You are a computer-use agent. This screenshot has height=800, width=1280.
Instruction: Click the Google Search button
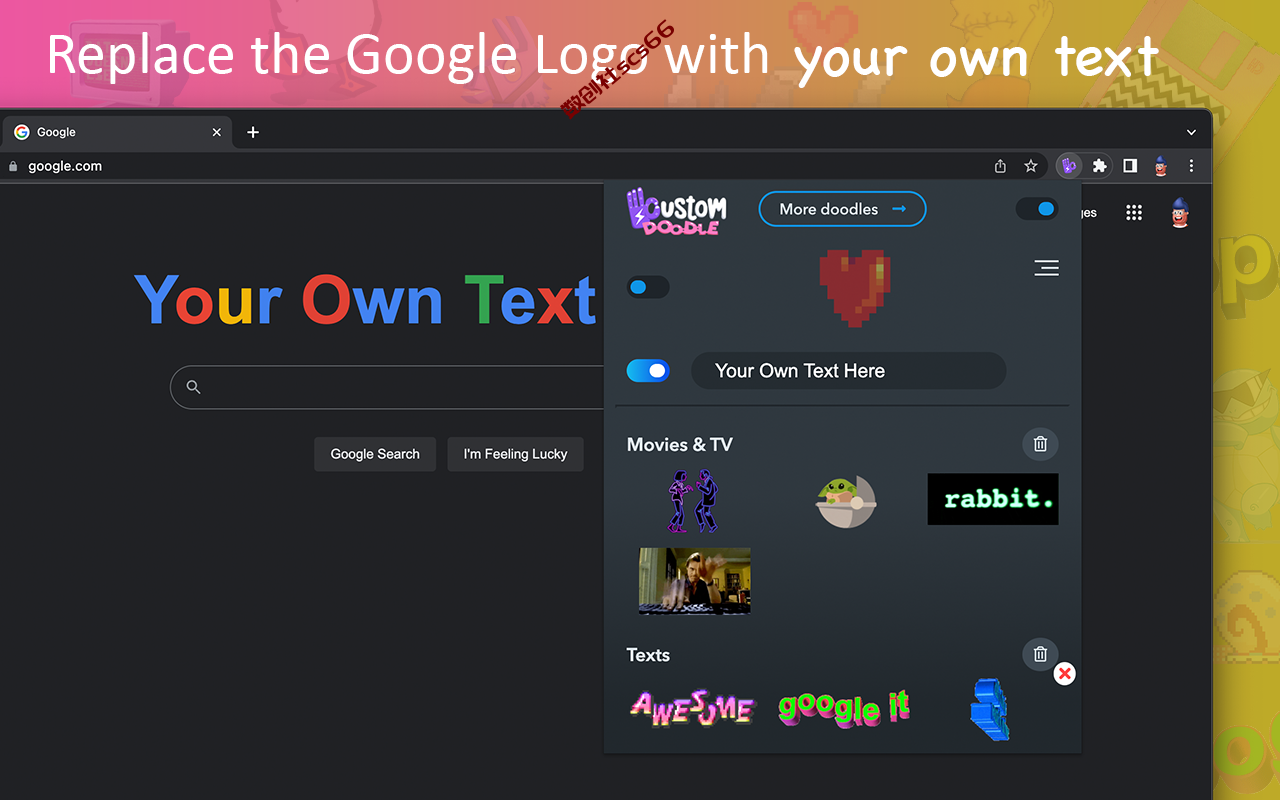pyautogui.click(x=375, y=454)
